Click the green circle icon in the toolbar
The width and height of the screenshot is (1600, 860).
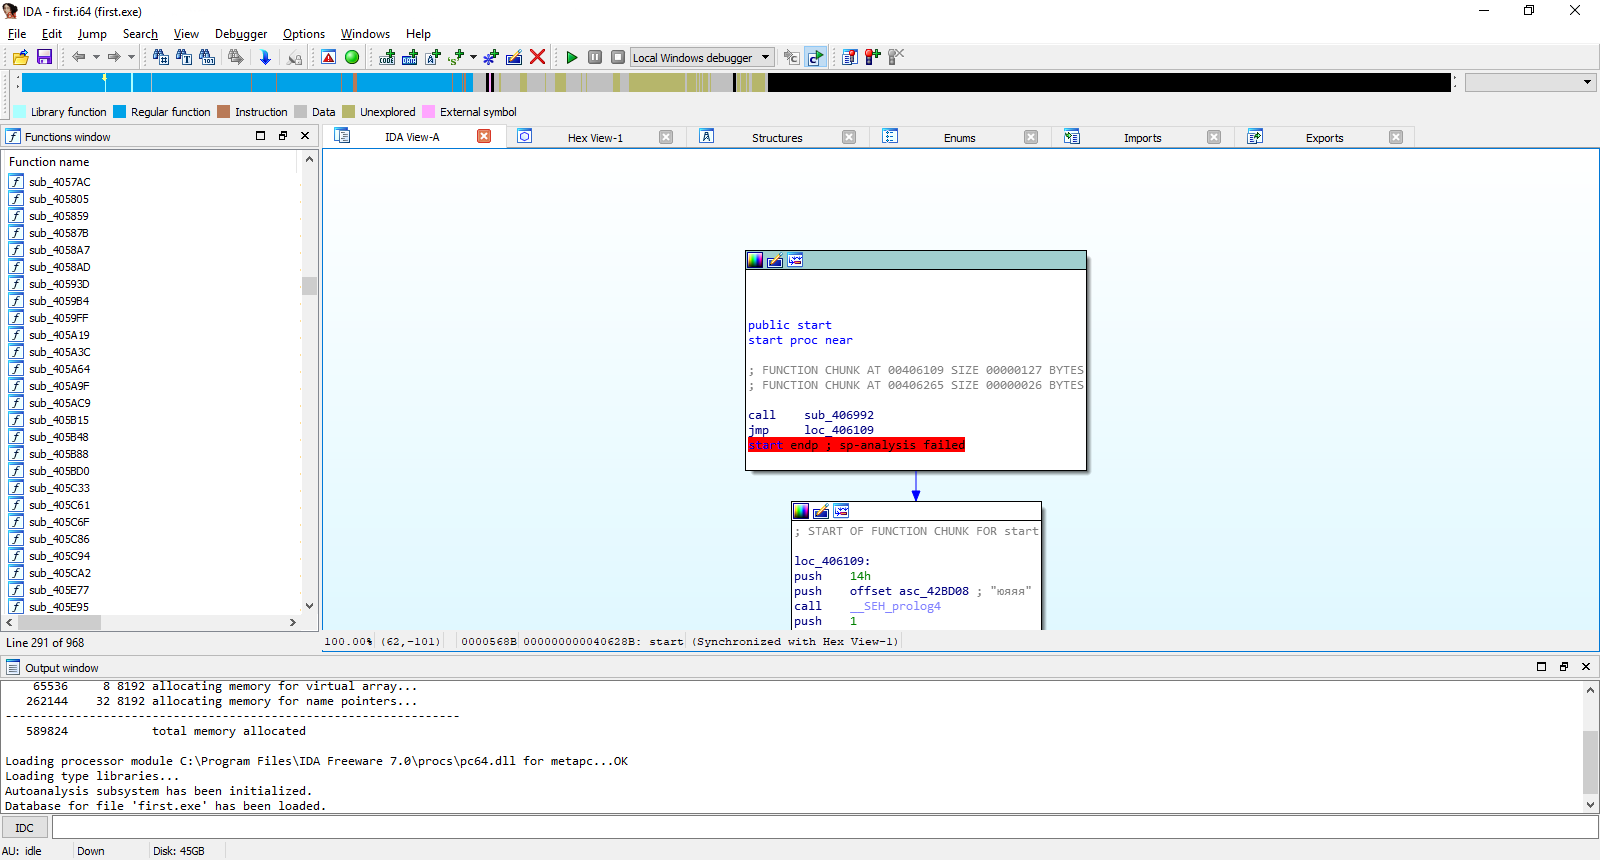tap(352, 57)
